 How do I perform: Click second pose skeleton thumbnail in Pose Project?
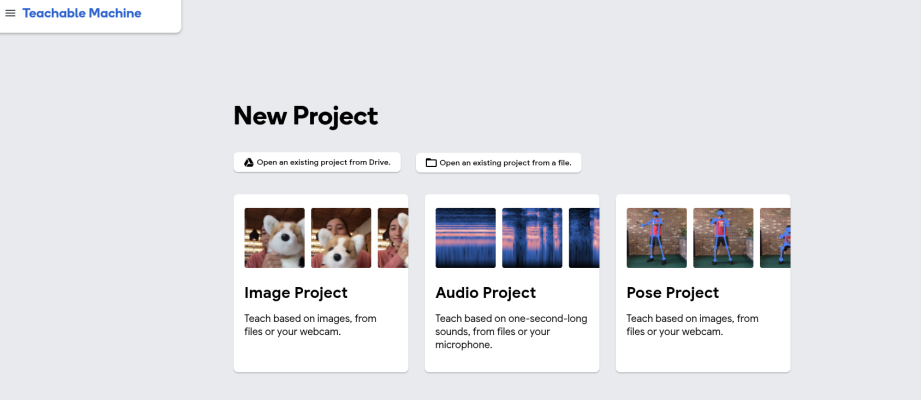point(723,238)
